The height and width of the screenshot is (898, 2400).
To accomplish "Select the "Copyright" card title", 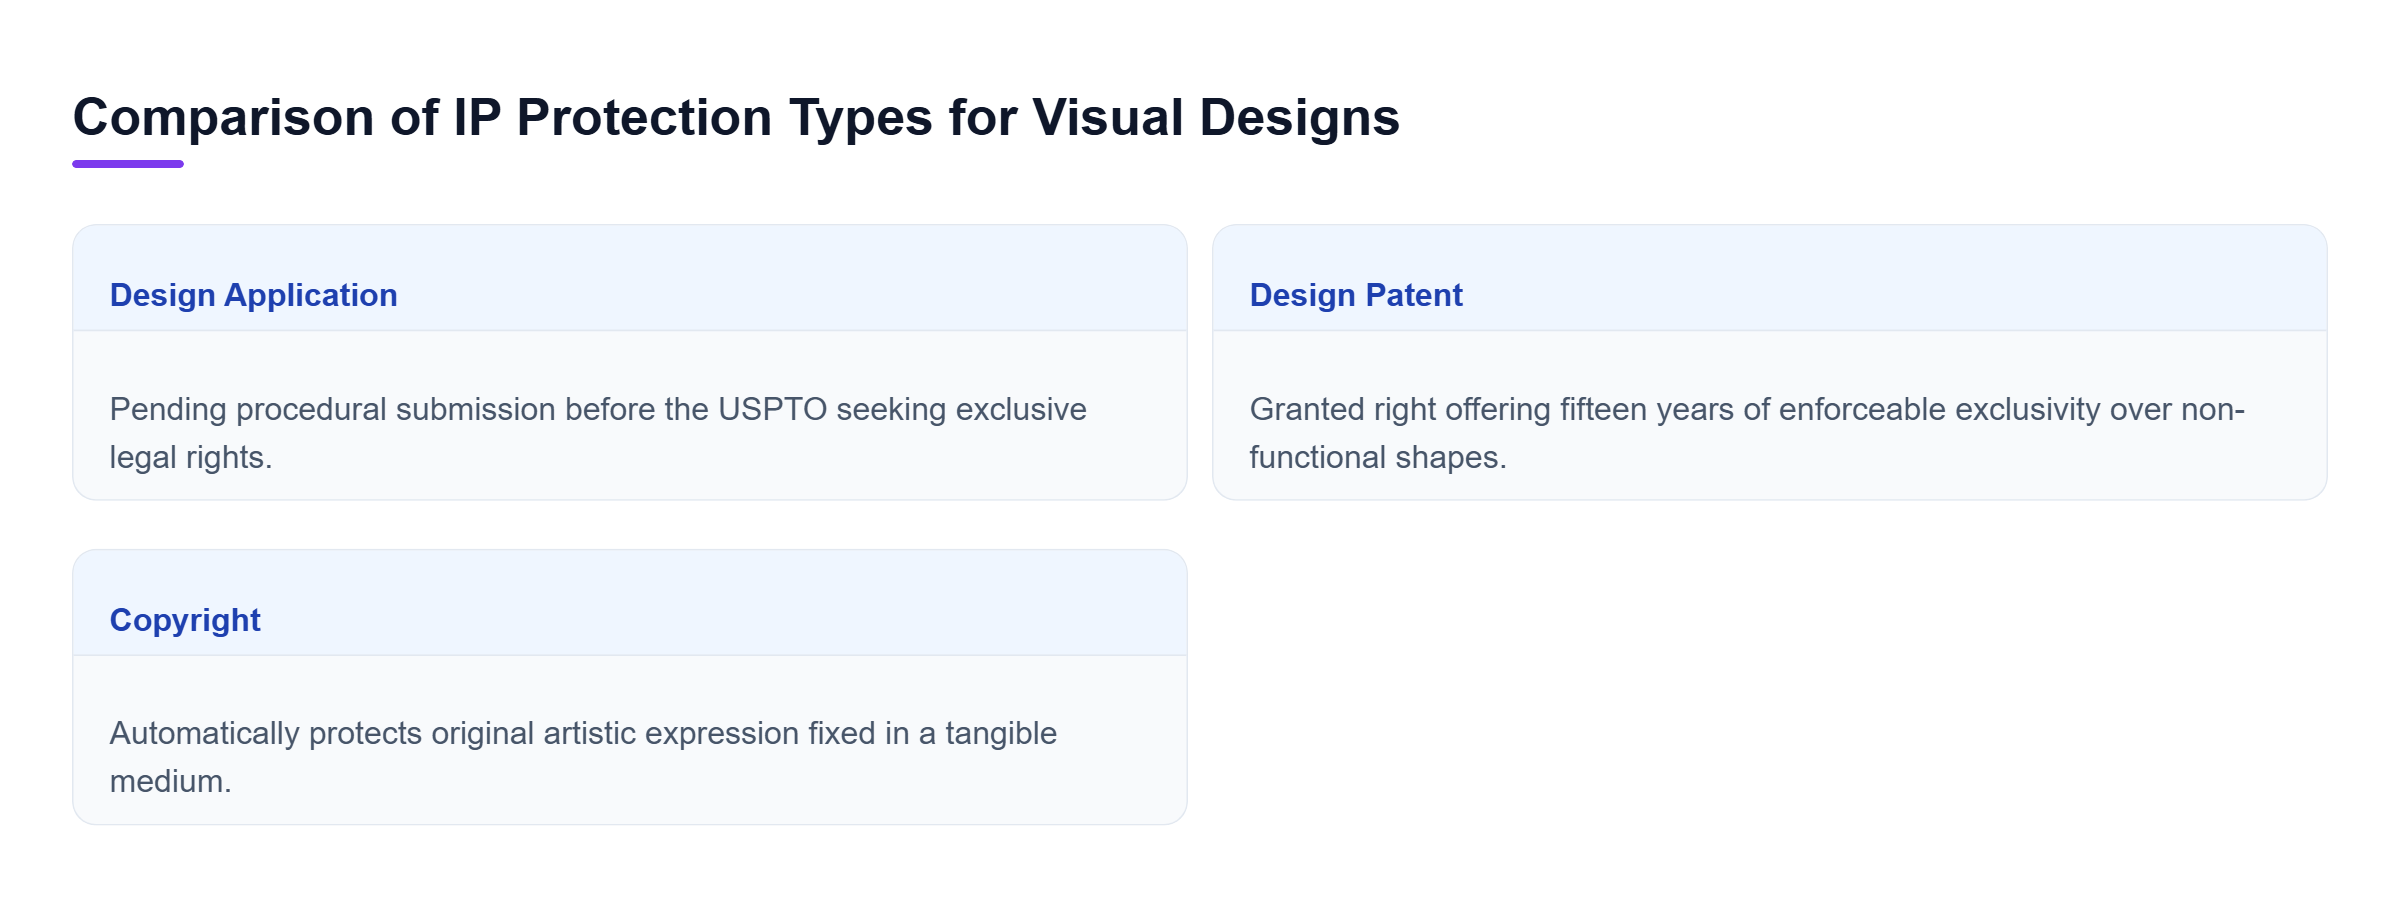I will pos(185,620).
